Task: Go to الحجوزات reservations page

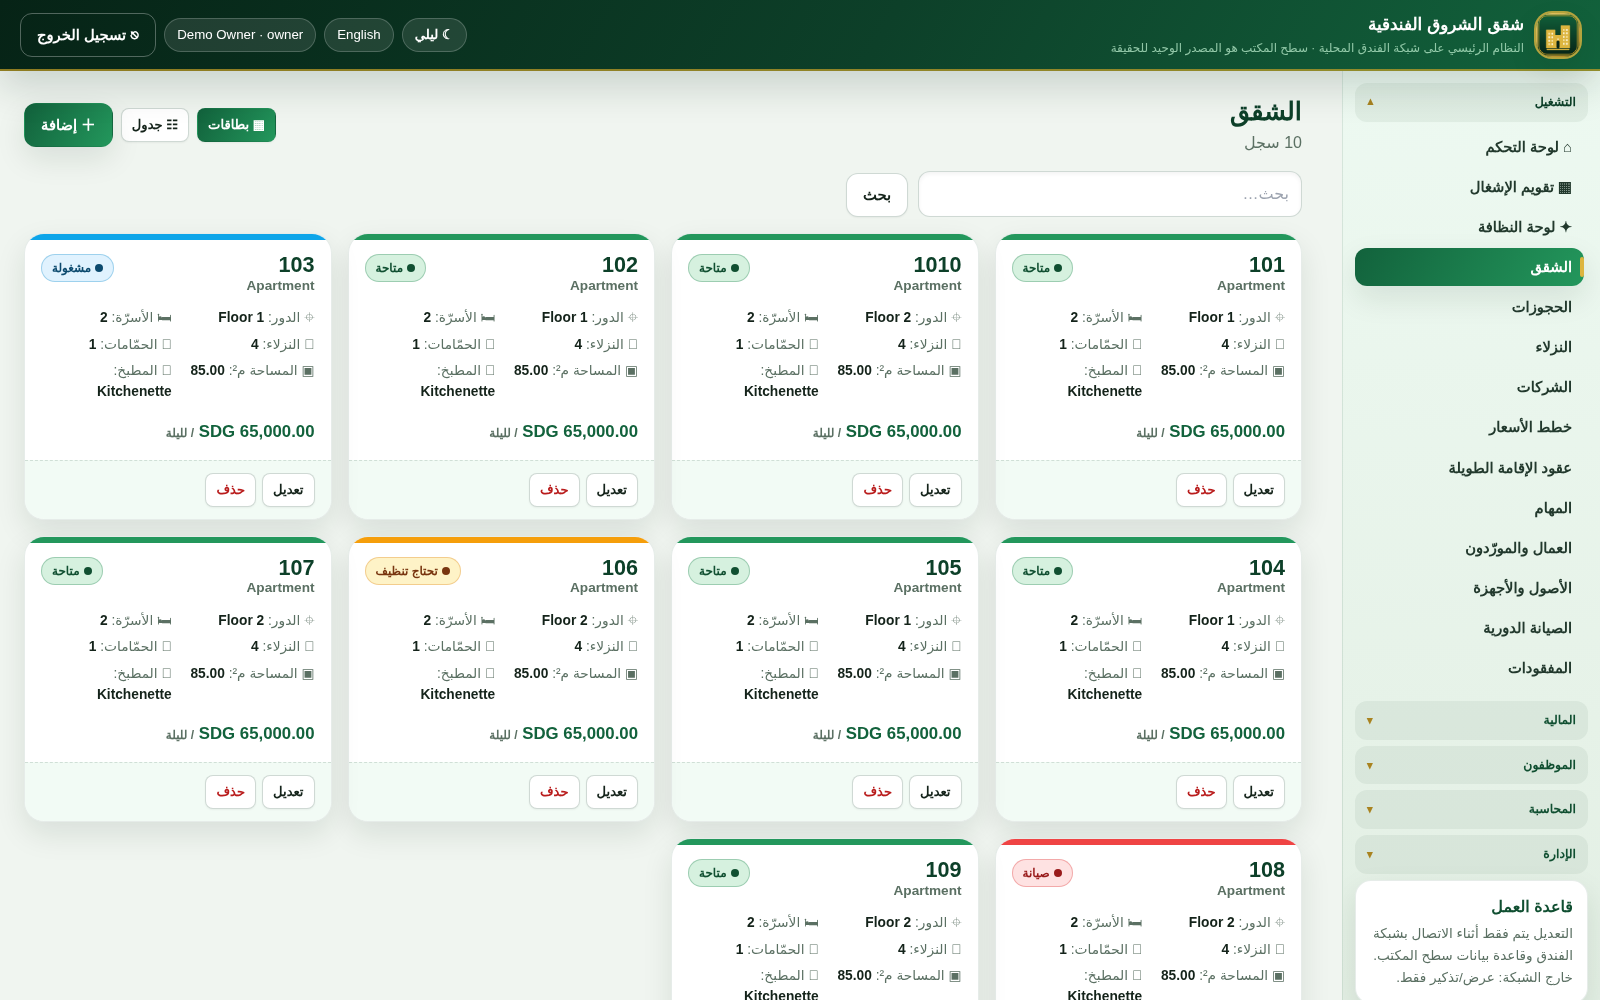Action: pyautogui.click(x=1469, y=307)
